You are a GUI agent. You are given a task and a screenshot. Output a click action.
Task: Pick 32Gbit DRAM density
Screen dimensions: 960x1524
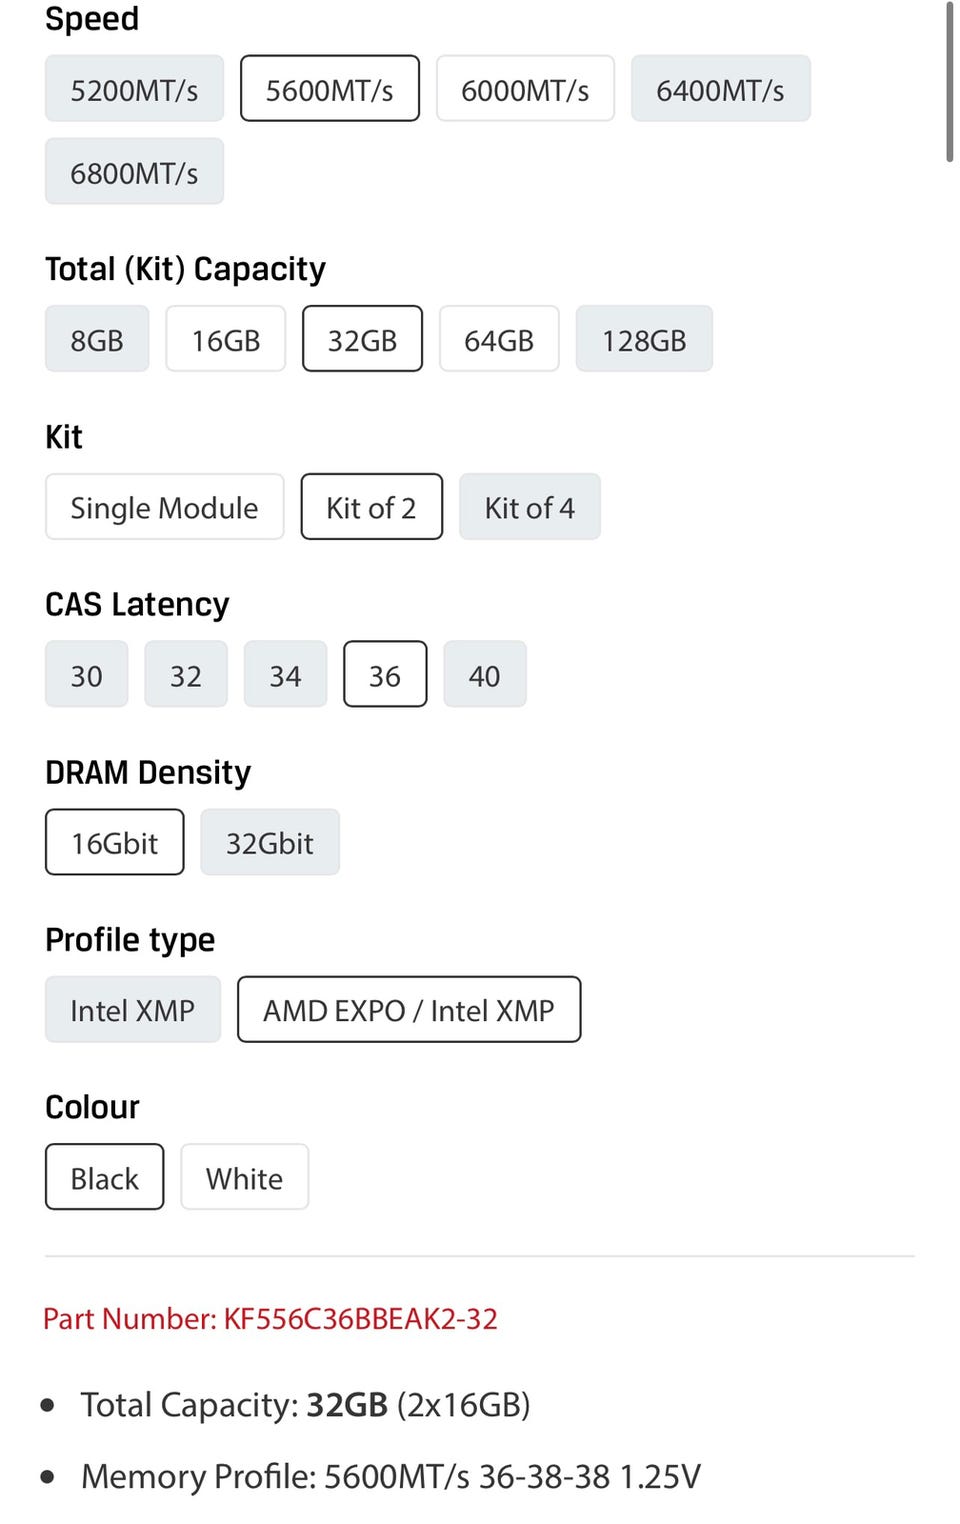270,843
